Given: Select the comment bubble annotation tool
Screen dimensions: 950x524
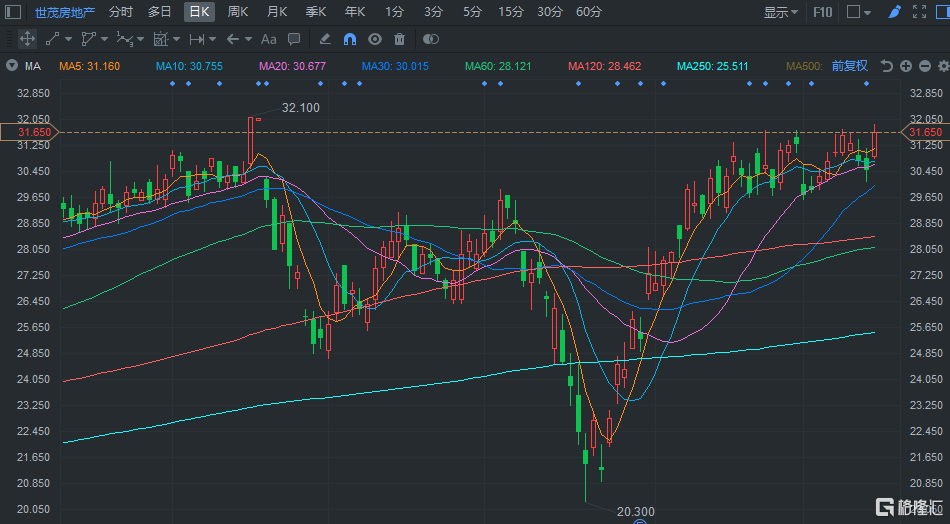Looking at the screenshot, I should coord(294,39).
